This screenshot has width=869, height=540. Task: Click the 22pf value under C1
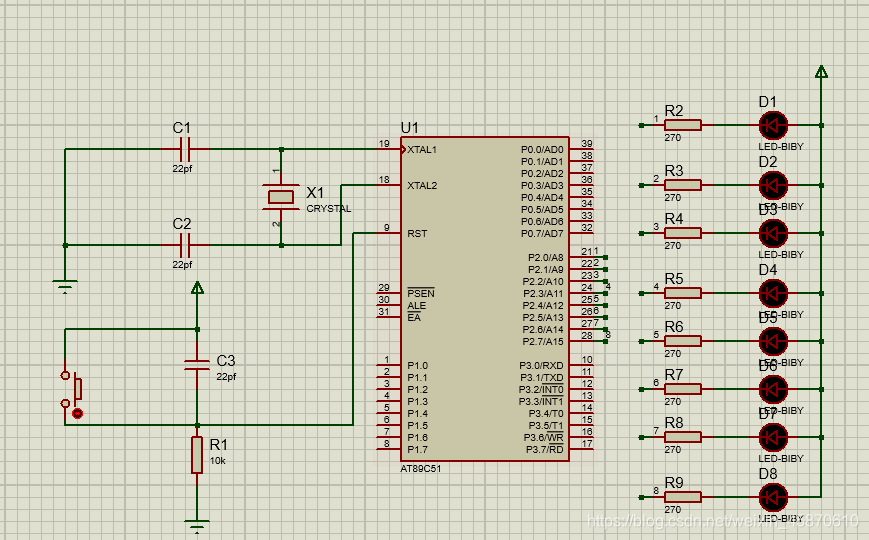[182, 169]
